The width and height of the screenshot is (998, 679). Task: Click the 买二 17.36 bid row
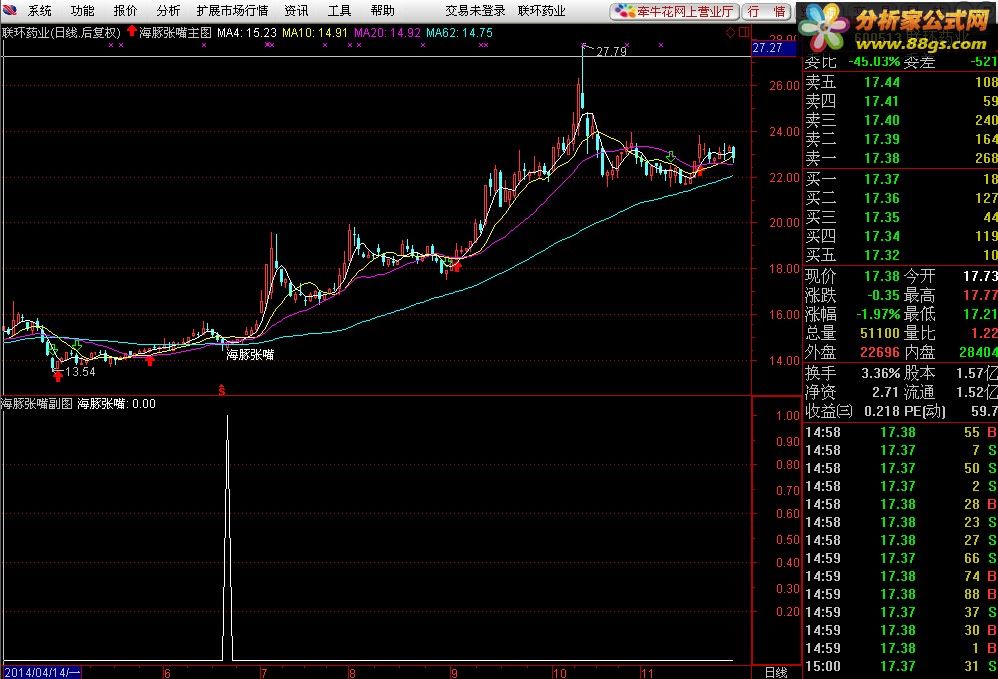901,199
